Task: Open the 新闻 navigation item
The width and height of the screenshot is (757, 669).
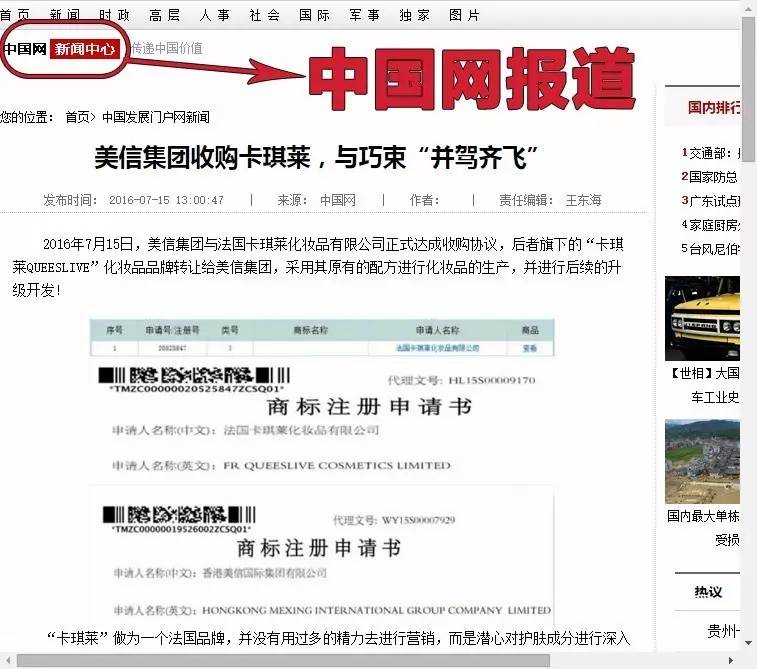Action: click(65, 15)
